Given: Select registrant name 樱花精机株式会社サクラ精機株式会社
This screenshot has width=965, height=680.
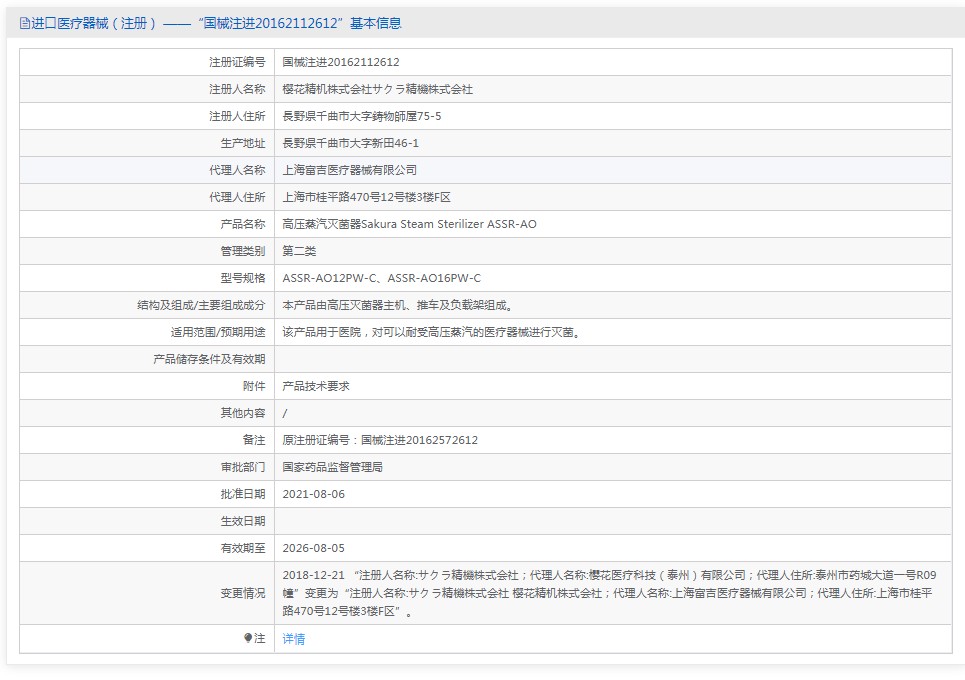Looking at the screenshot, I should coord(377,89).
